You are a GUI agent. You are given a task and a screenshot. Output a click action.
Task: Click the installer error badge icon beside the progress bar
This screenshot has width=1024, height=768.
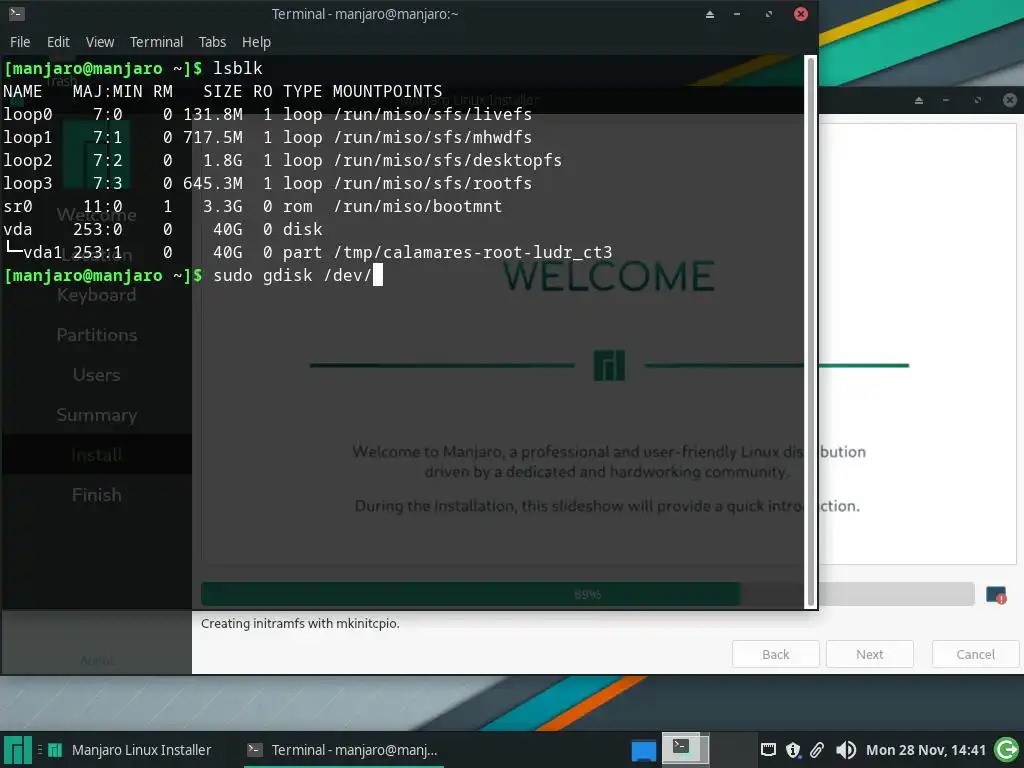[996, 595]
